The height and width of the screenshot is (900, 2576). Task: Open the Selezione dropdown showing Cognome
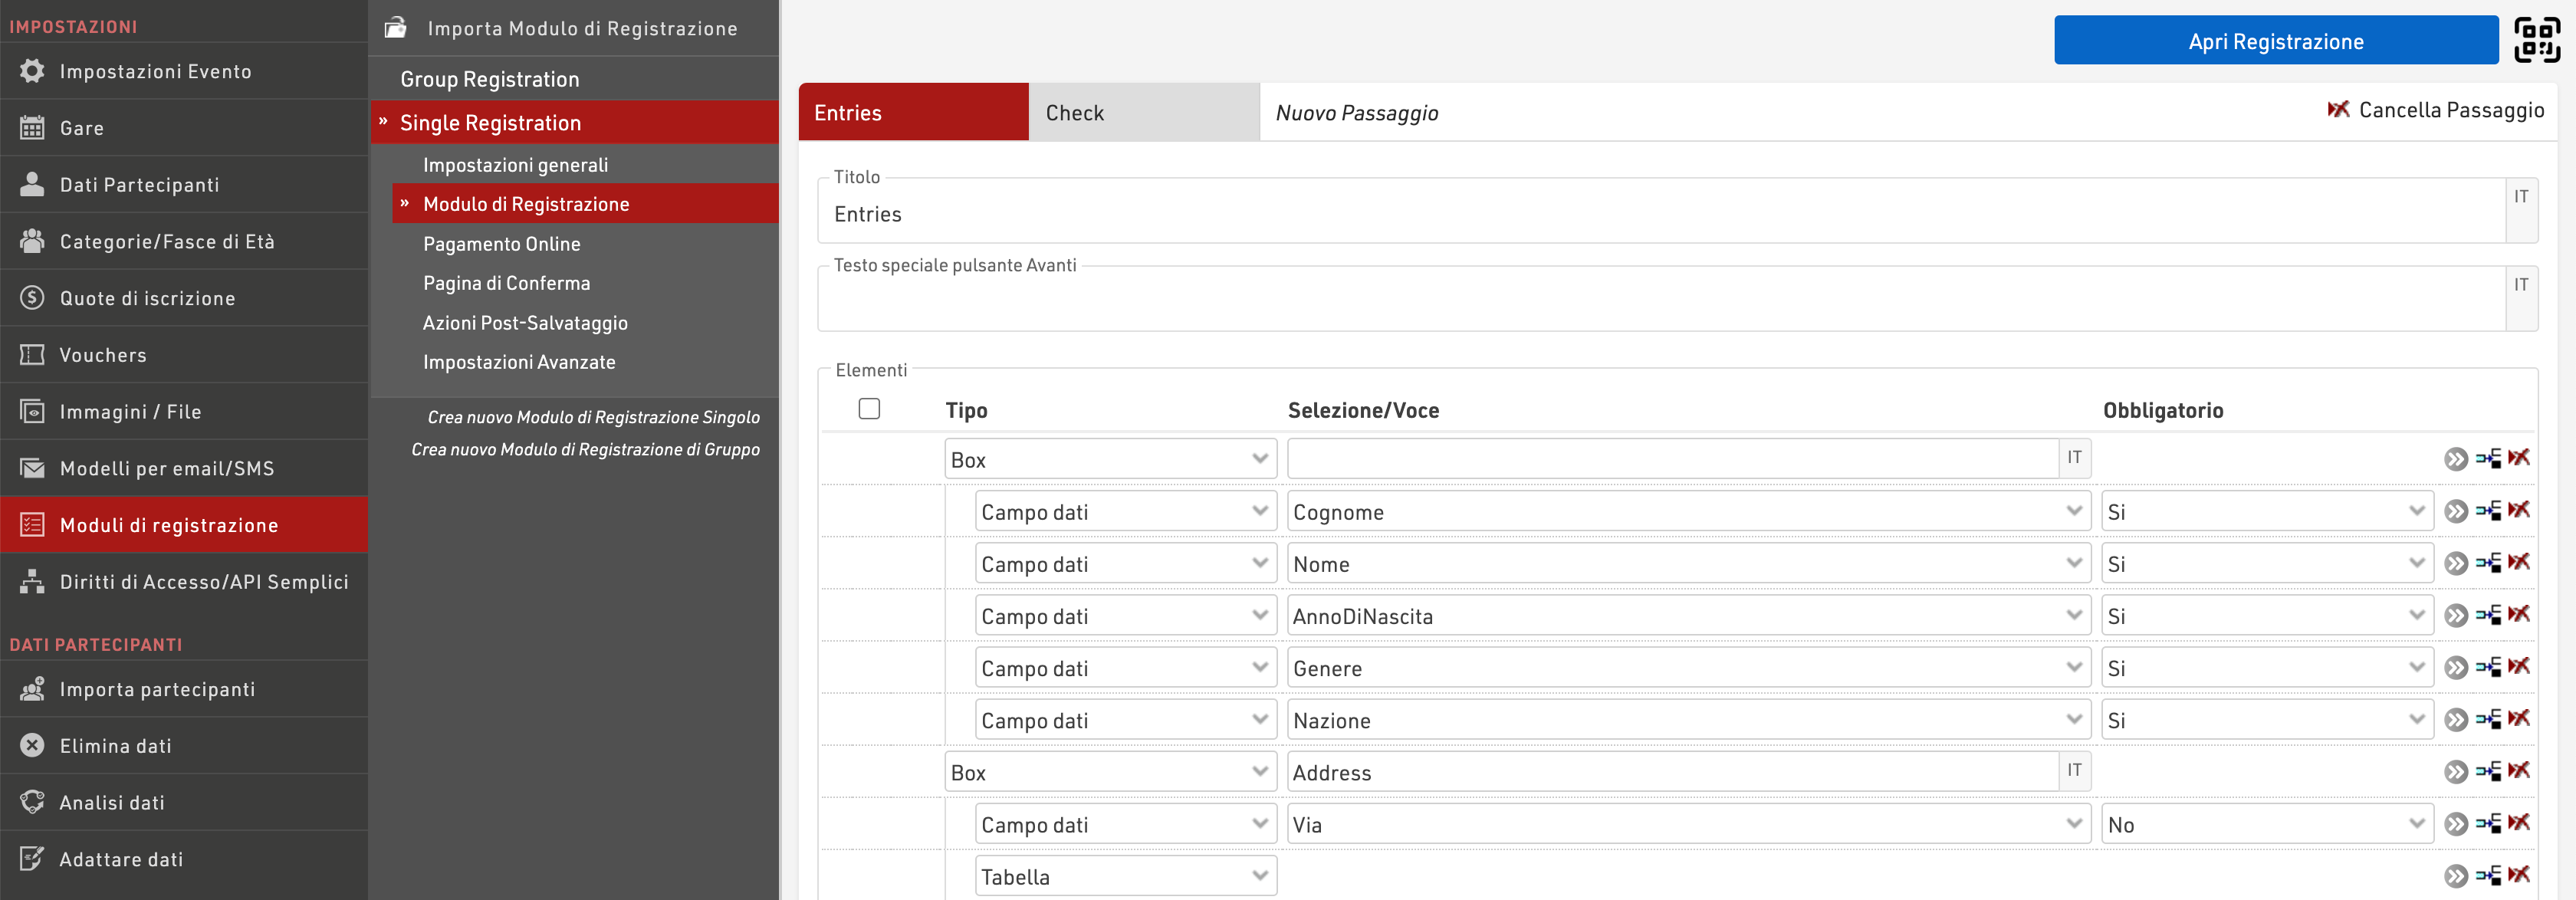point(1687,512)
